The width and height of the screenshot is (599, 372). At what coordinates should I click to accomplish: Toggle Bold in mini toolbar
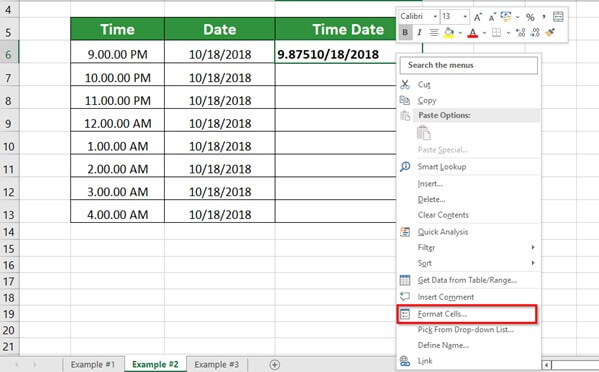[x=405, y=33]
